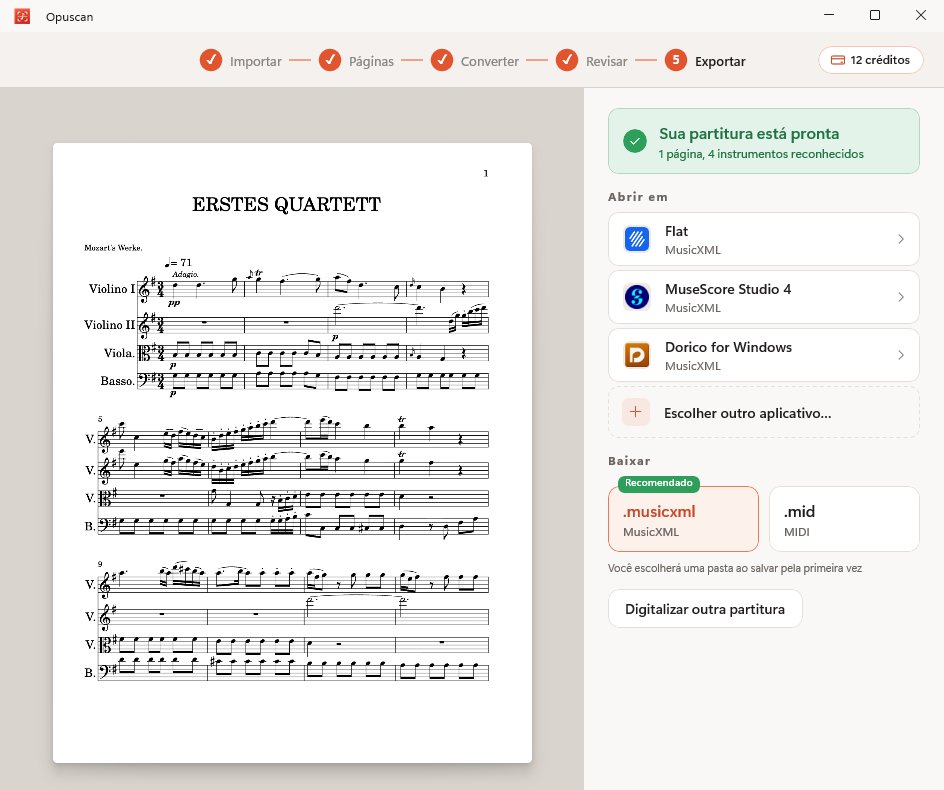
Task: Click the Revisar step checkmark icon
Action: pos(567,60)
